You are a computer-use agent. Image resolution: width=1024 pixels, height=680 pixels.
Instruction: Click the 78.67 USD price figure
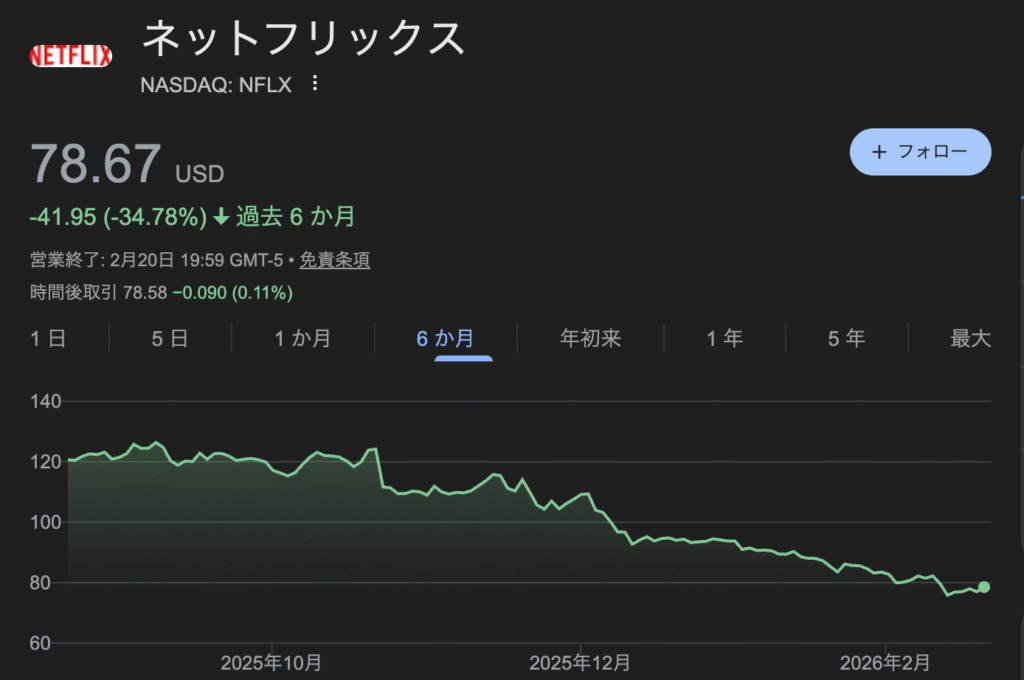(x=96, y=164)
